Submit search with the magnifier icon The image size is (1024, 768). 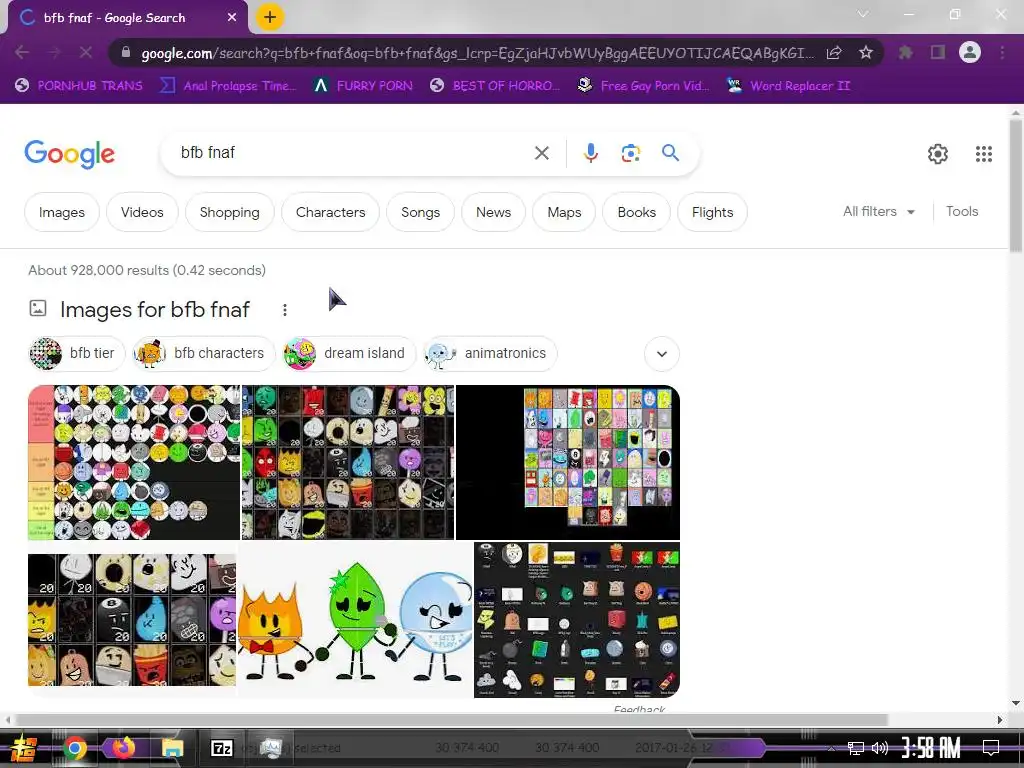coord(671,153)
